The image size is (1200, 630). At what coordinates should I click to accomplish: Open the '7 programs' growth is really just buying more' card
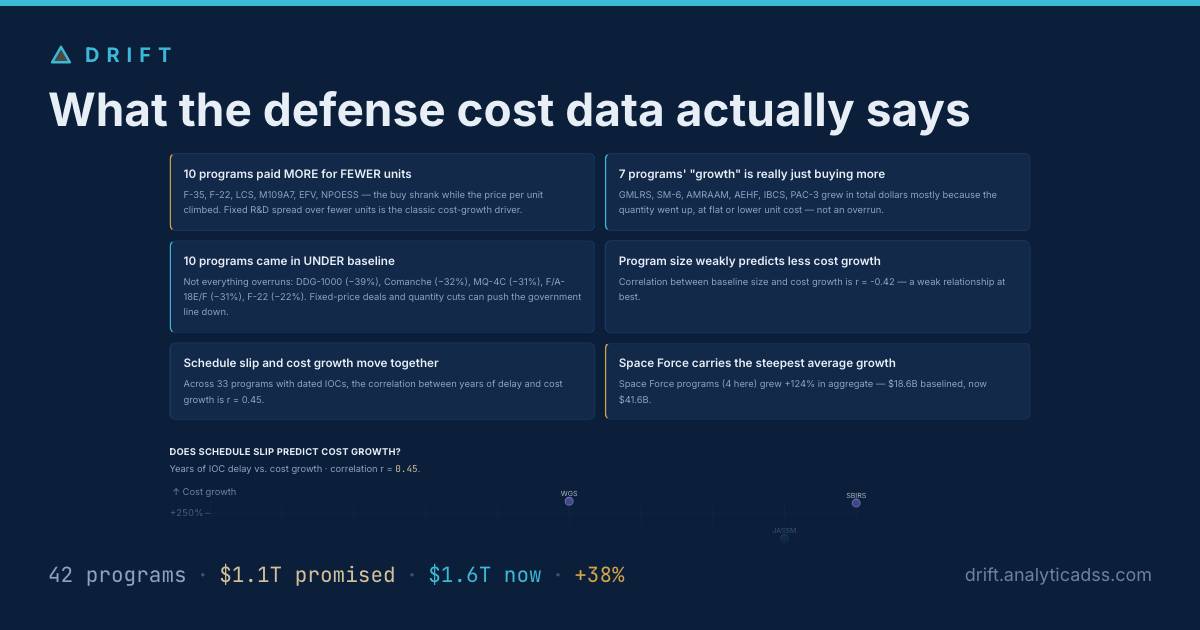pos(817,192)
